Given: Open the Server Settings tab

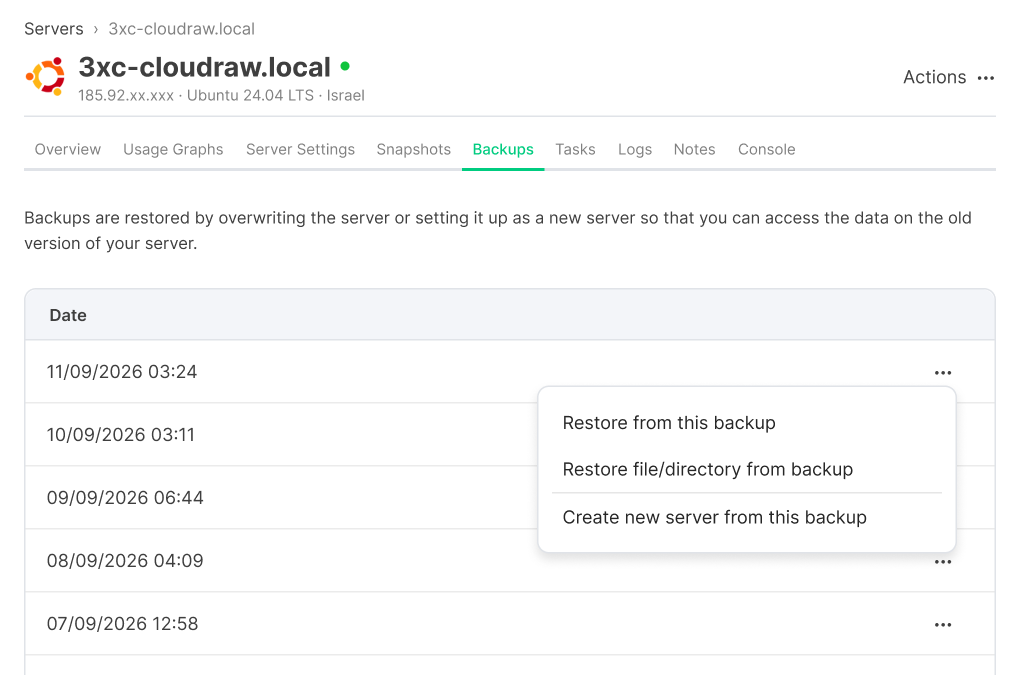Looking at the screenshot, I should click(301, 150).
